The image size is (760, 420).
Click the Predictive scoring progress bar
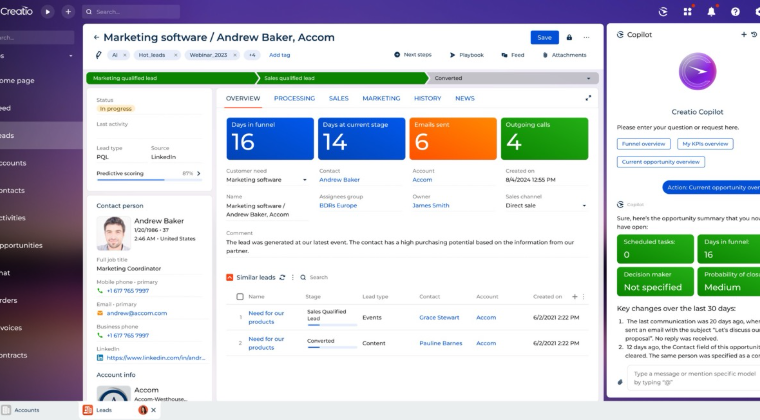click(149, 180)
